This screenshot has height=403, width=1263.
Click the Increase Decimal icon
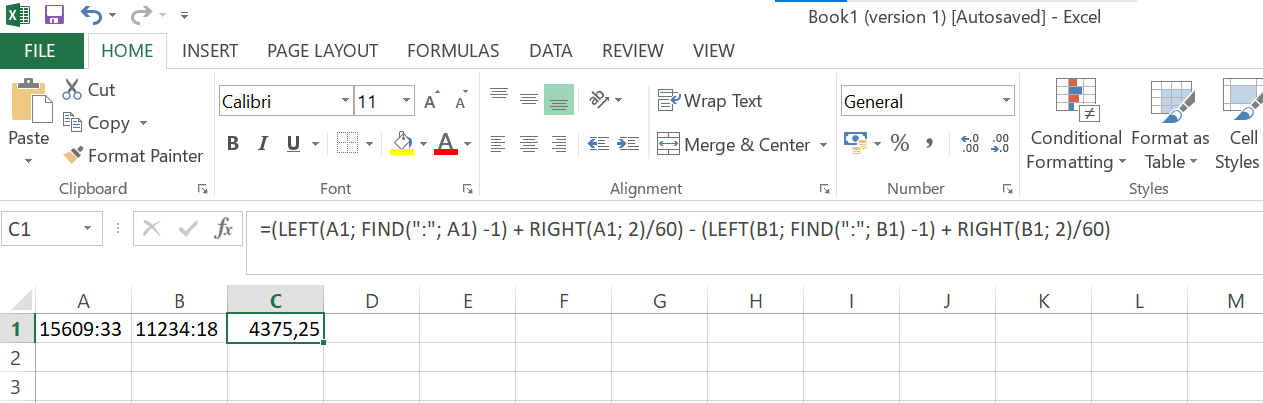click(x=969, y=144)
